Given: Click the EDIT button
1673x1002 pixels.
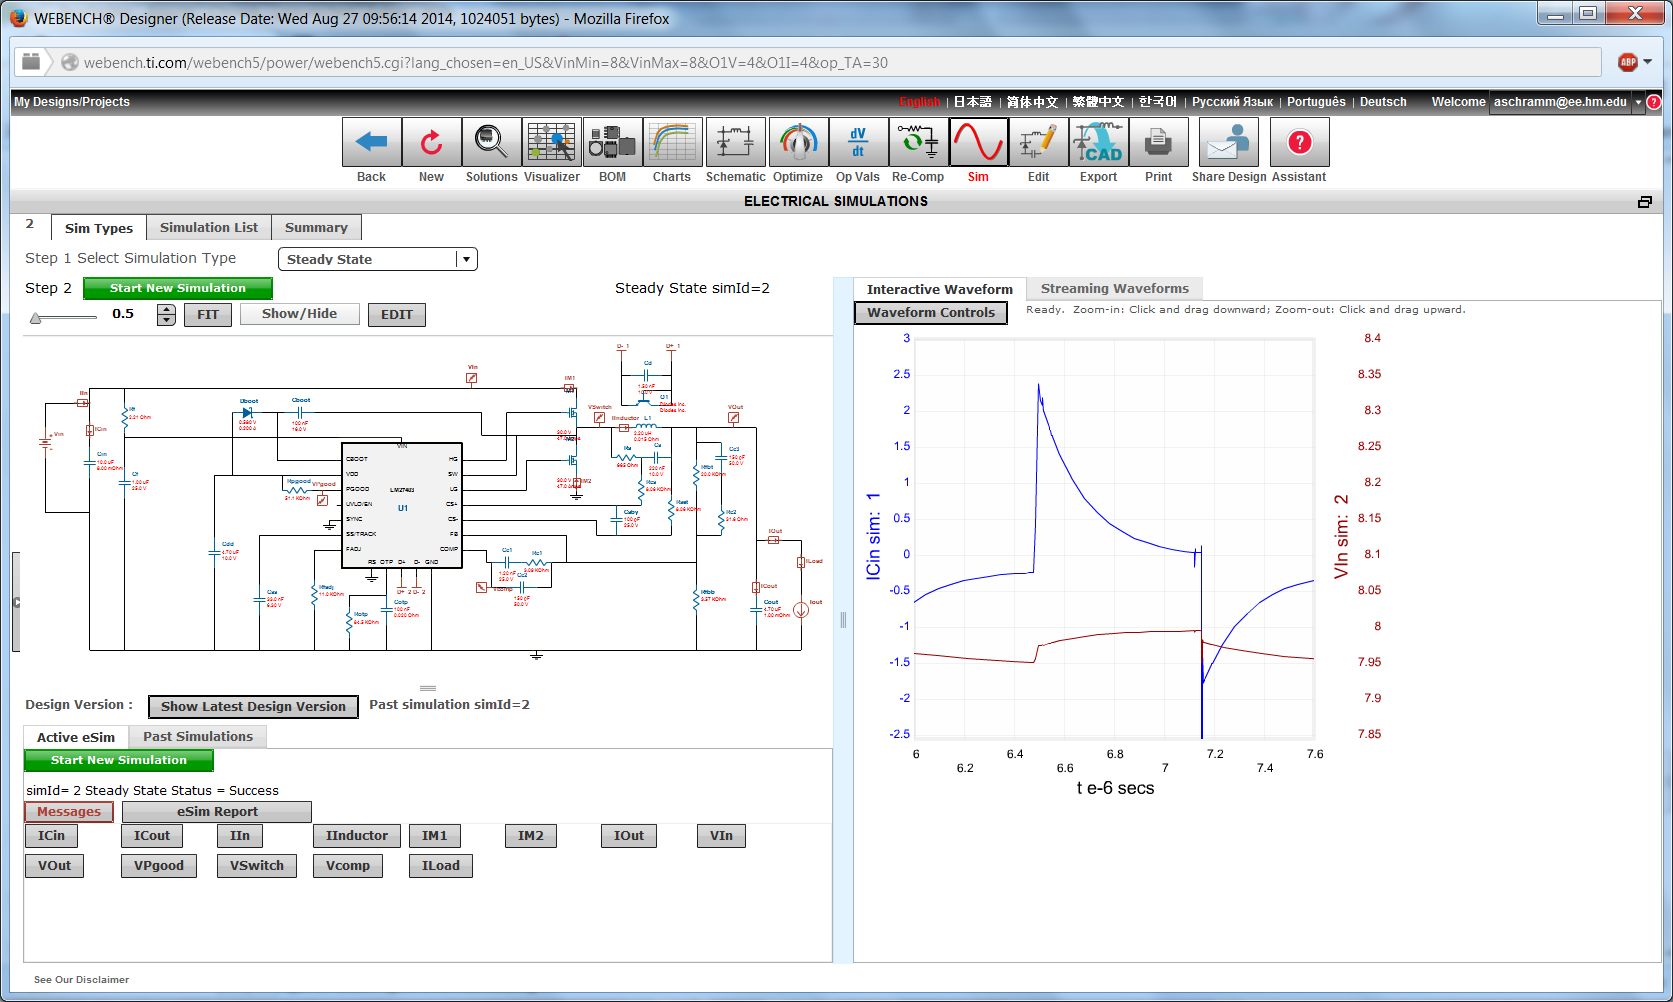Looking at the screenshot, I should pos(397,315).
